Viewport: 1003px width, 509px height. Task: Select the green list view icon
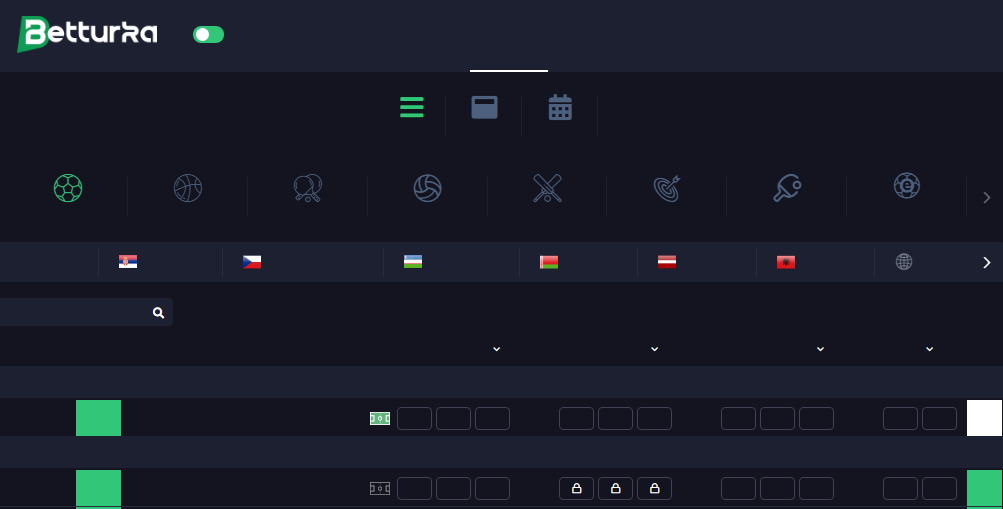tap(412, 107)
